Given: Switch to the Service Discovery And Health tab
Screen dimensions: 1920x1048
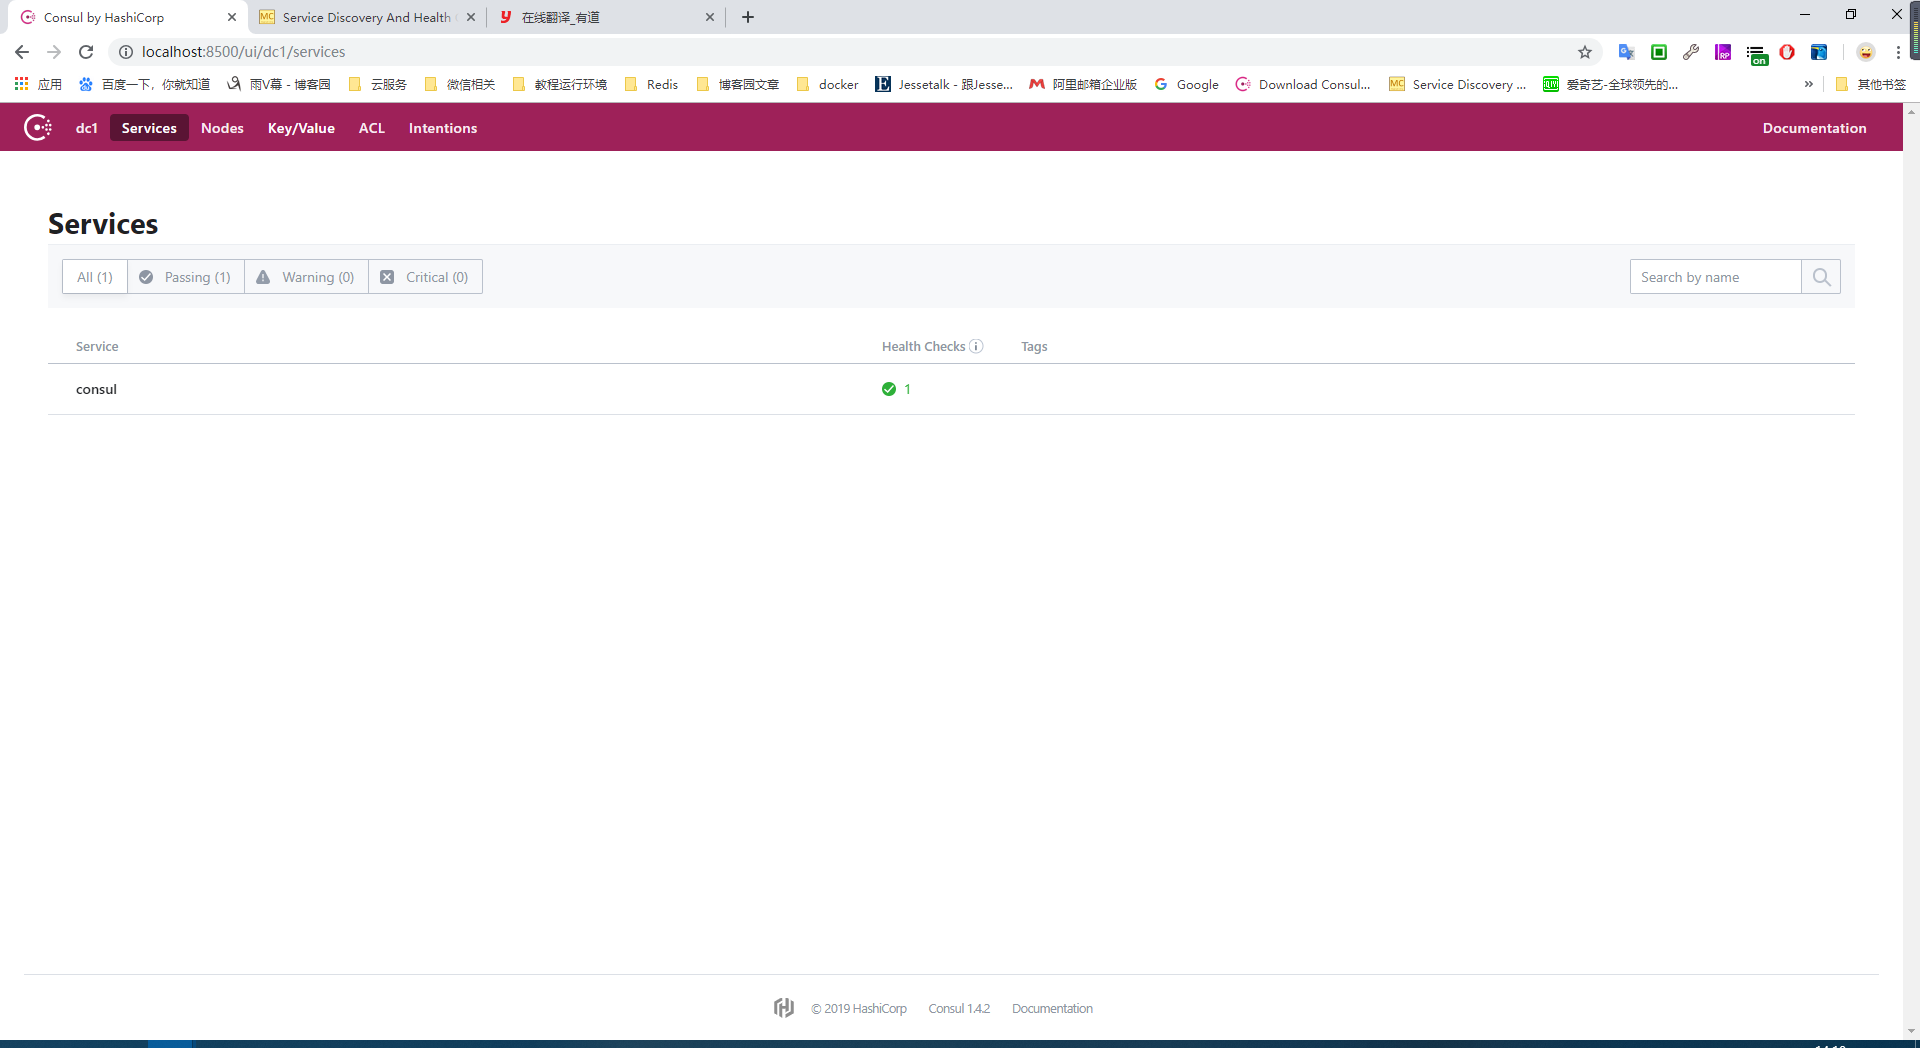Looking at the screenshot, I should tap(367, 17).
